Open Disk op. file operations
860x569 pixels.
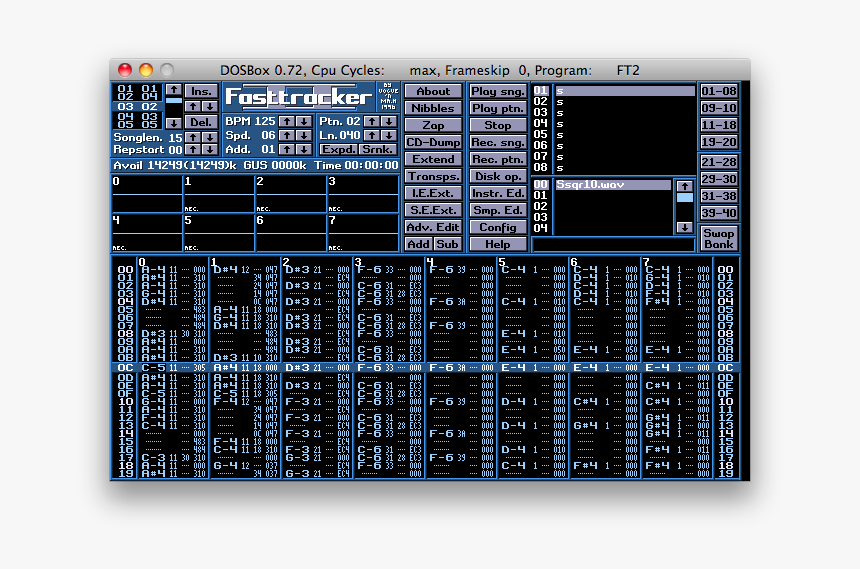coord(498,176)
